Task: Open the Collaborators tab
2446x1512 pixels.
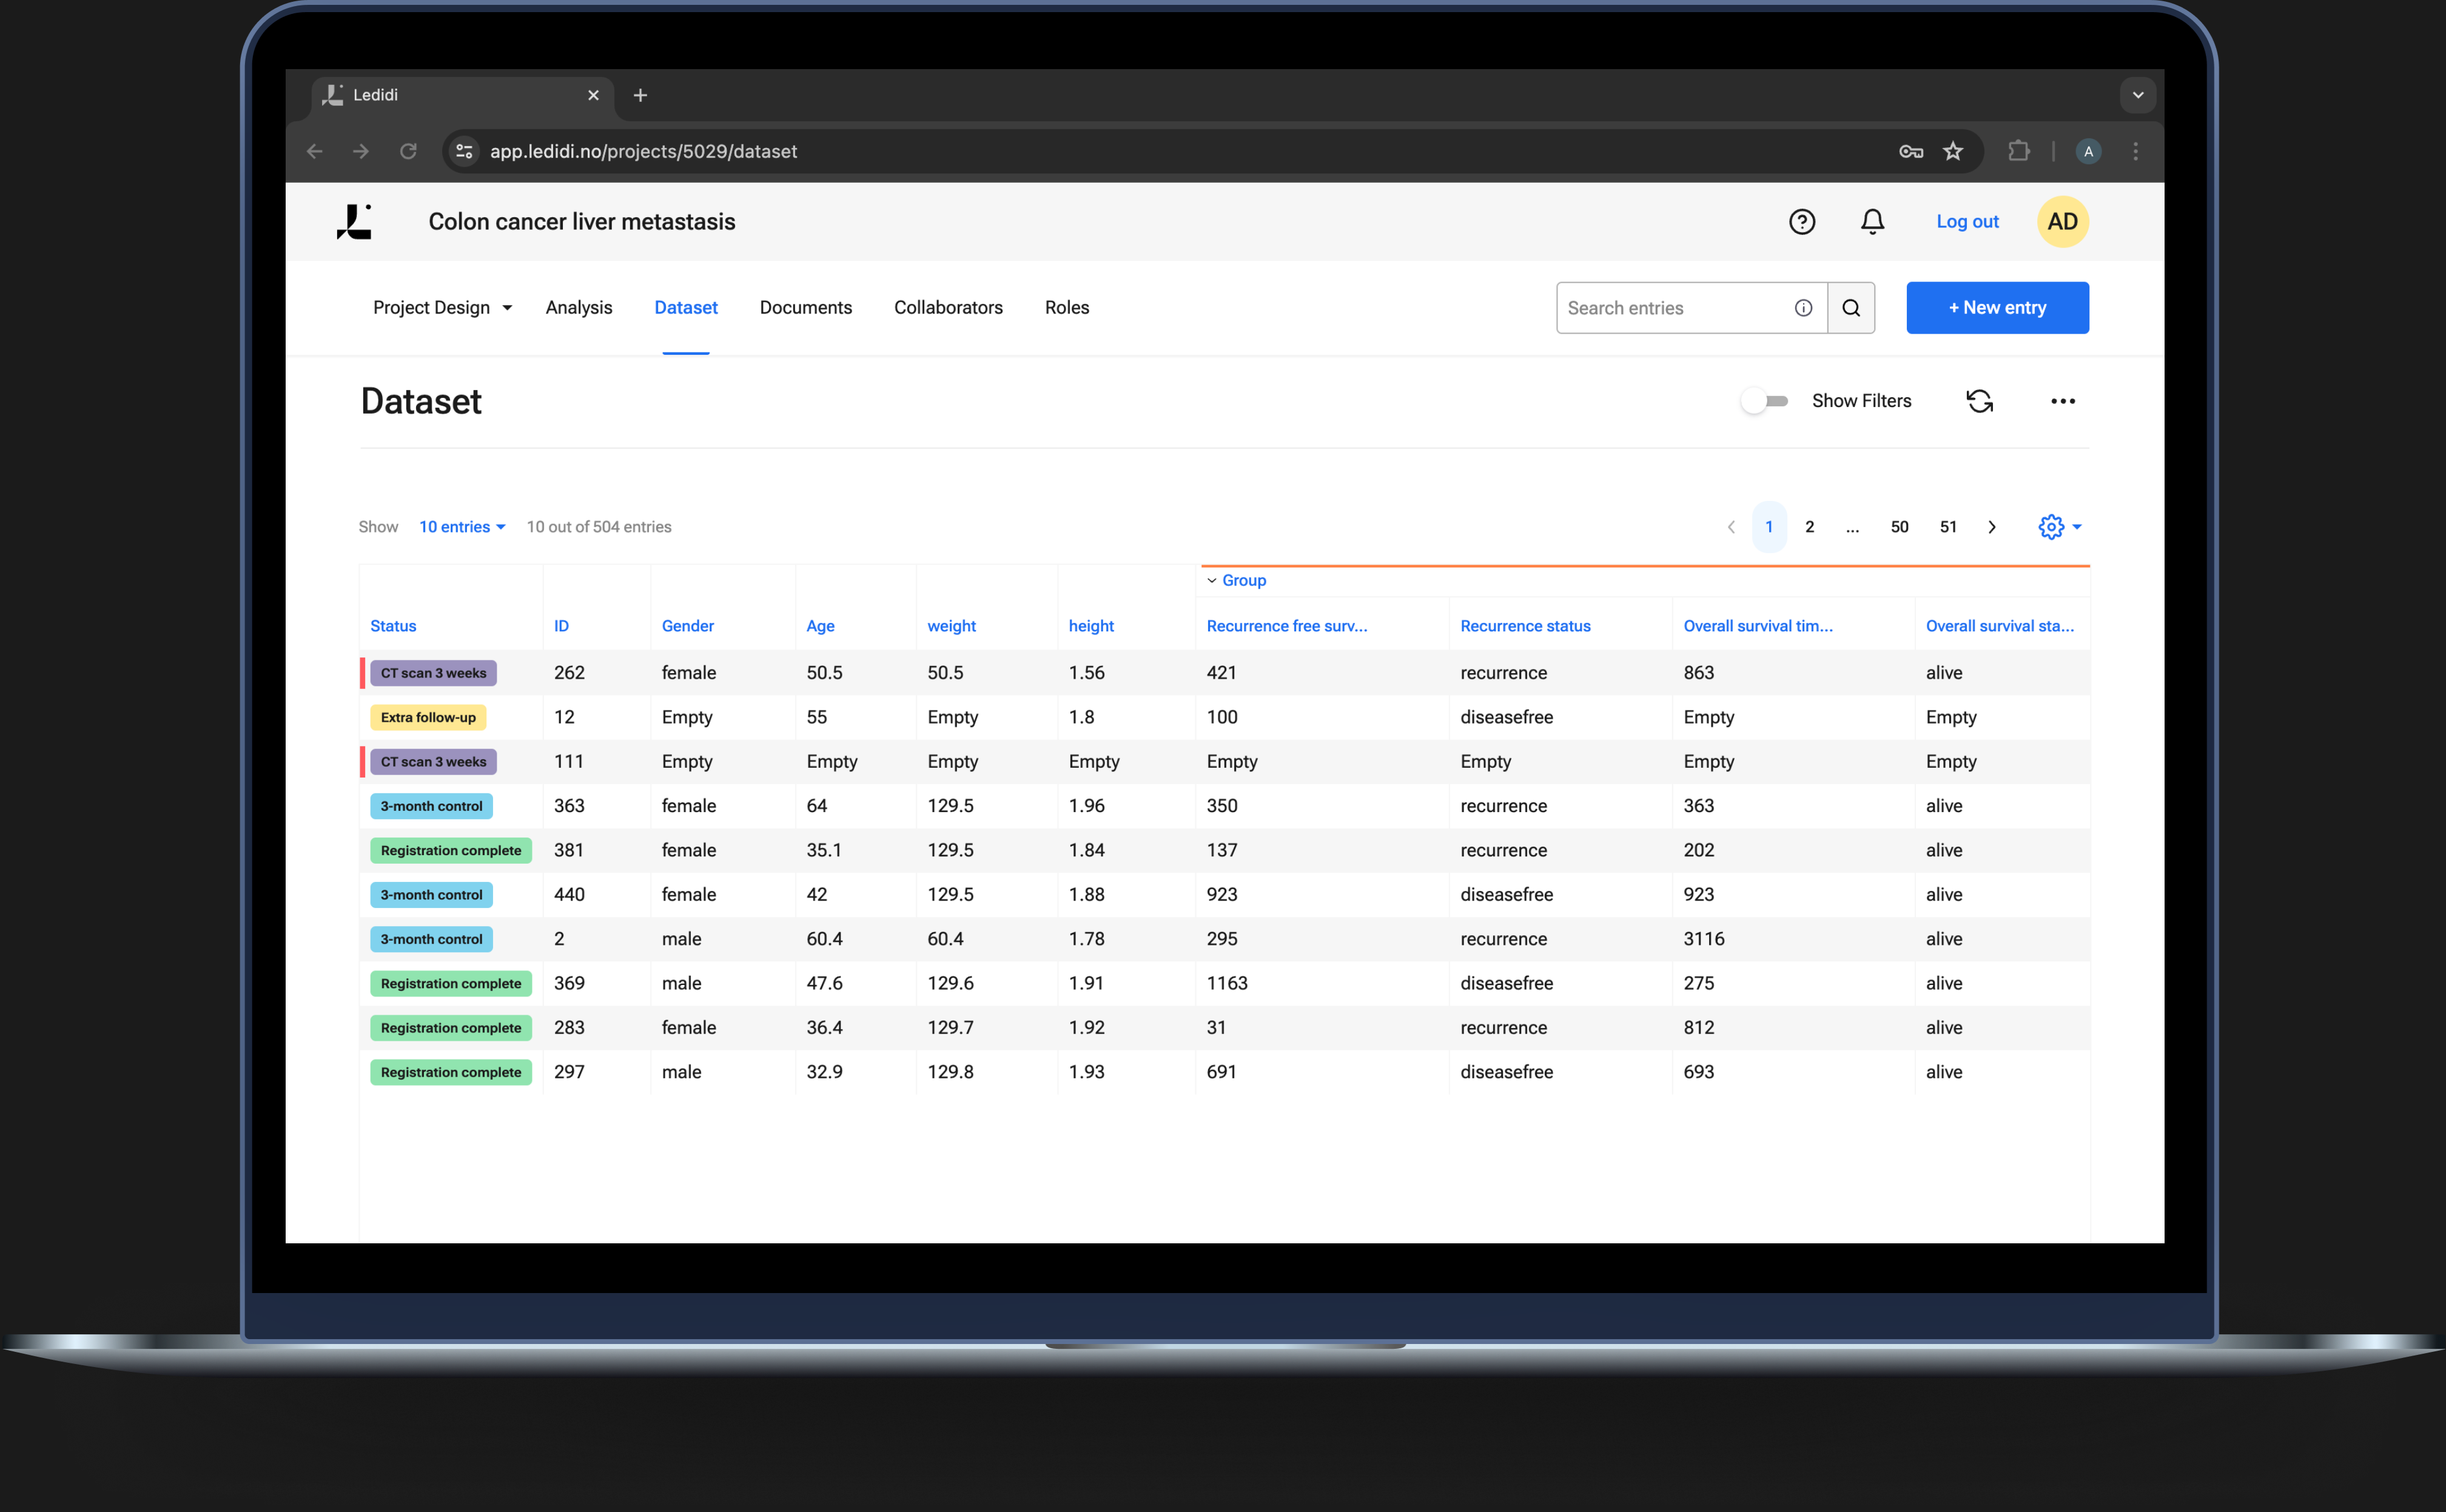Action: 947,308
